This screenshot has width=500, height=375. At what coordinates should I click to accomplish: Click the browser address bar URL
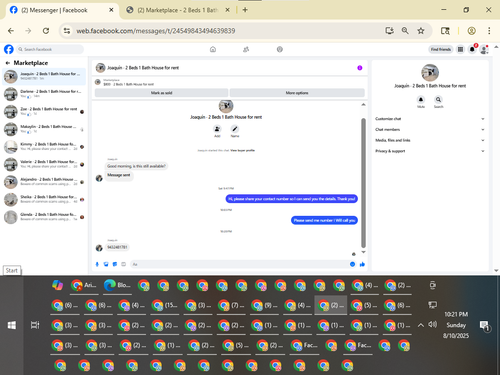156,31
